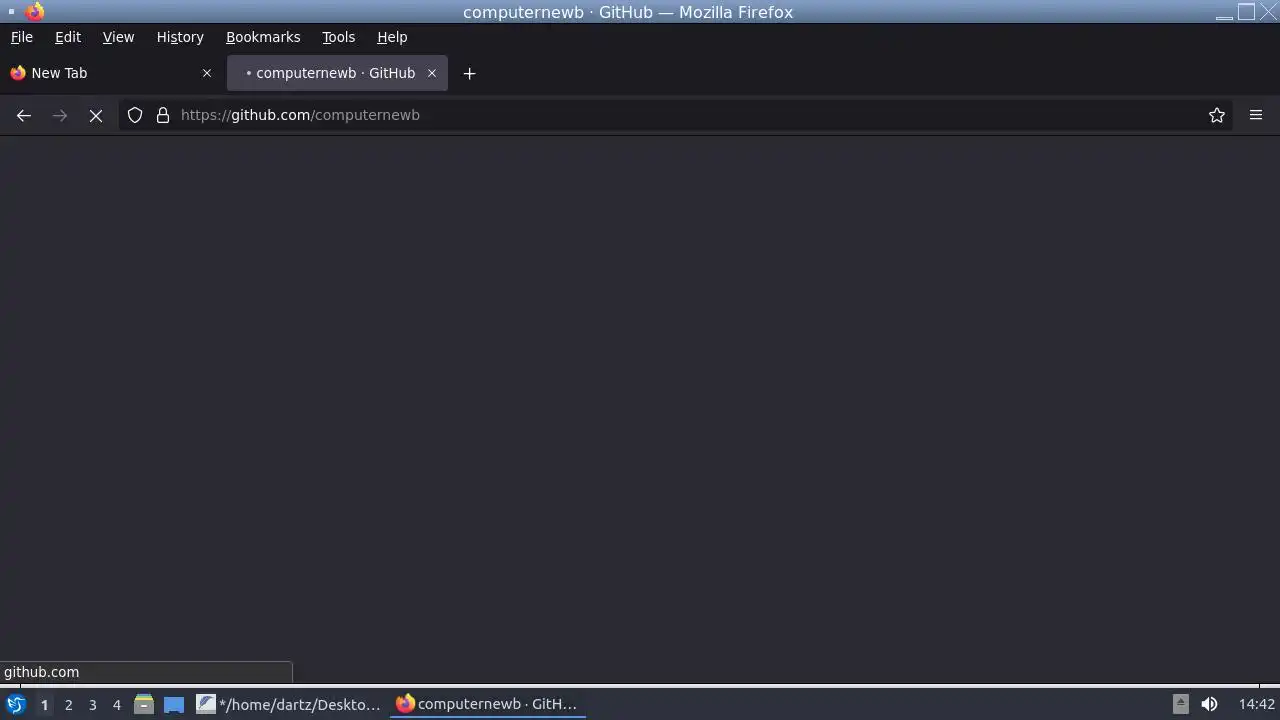Screen dimensions: 1280x720
Task: Close the computernewb · GitHub tab
Action: (432, 73)
